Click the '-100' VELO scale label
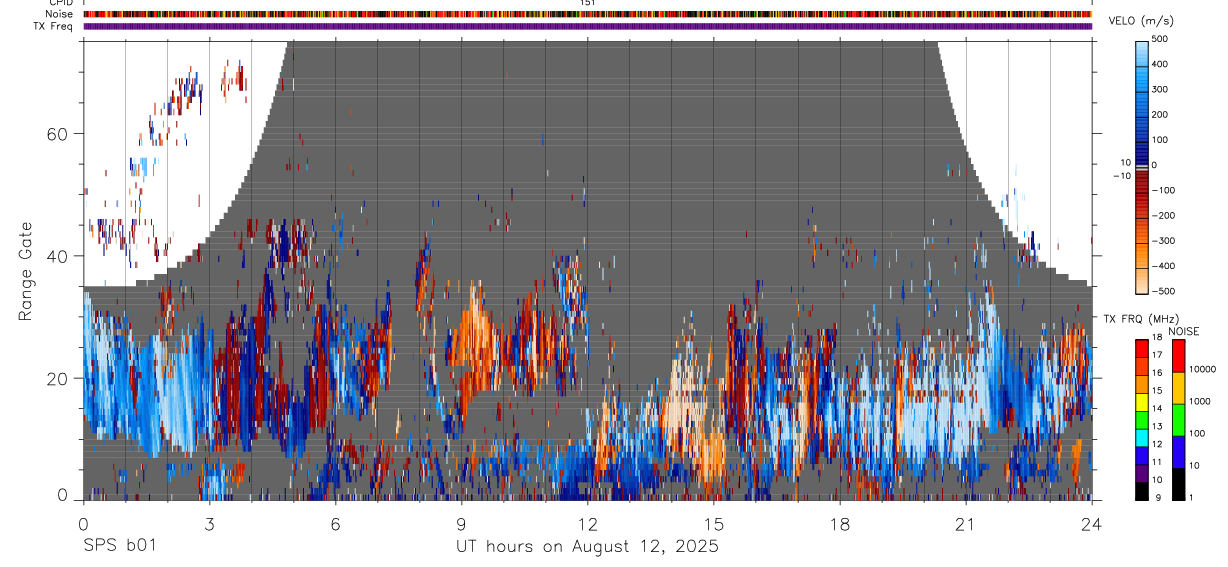Viewport: 1228px width, 567px height. click(1163, 190)
